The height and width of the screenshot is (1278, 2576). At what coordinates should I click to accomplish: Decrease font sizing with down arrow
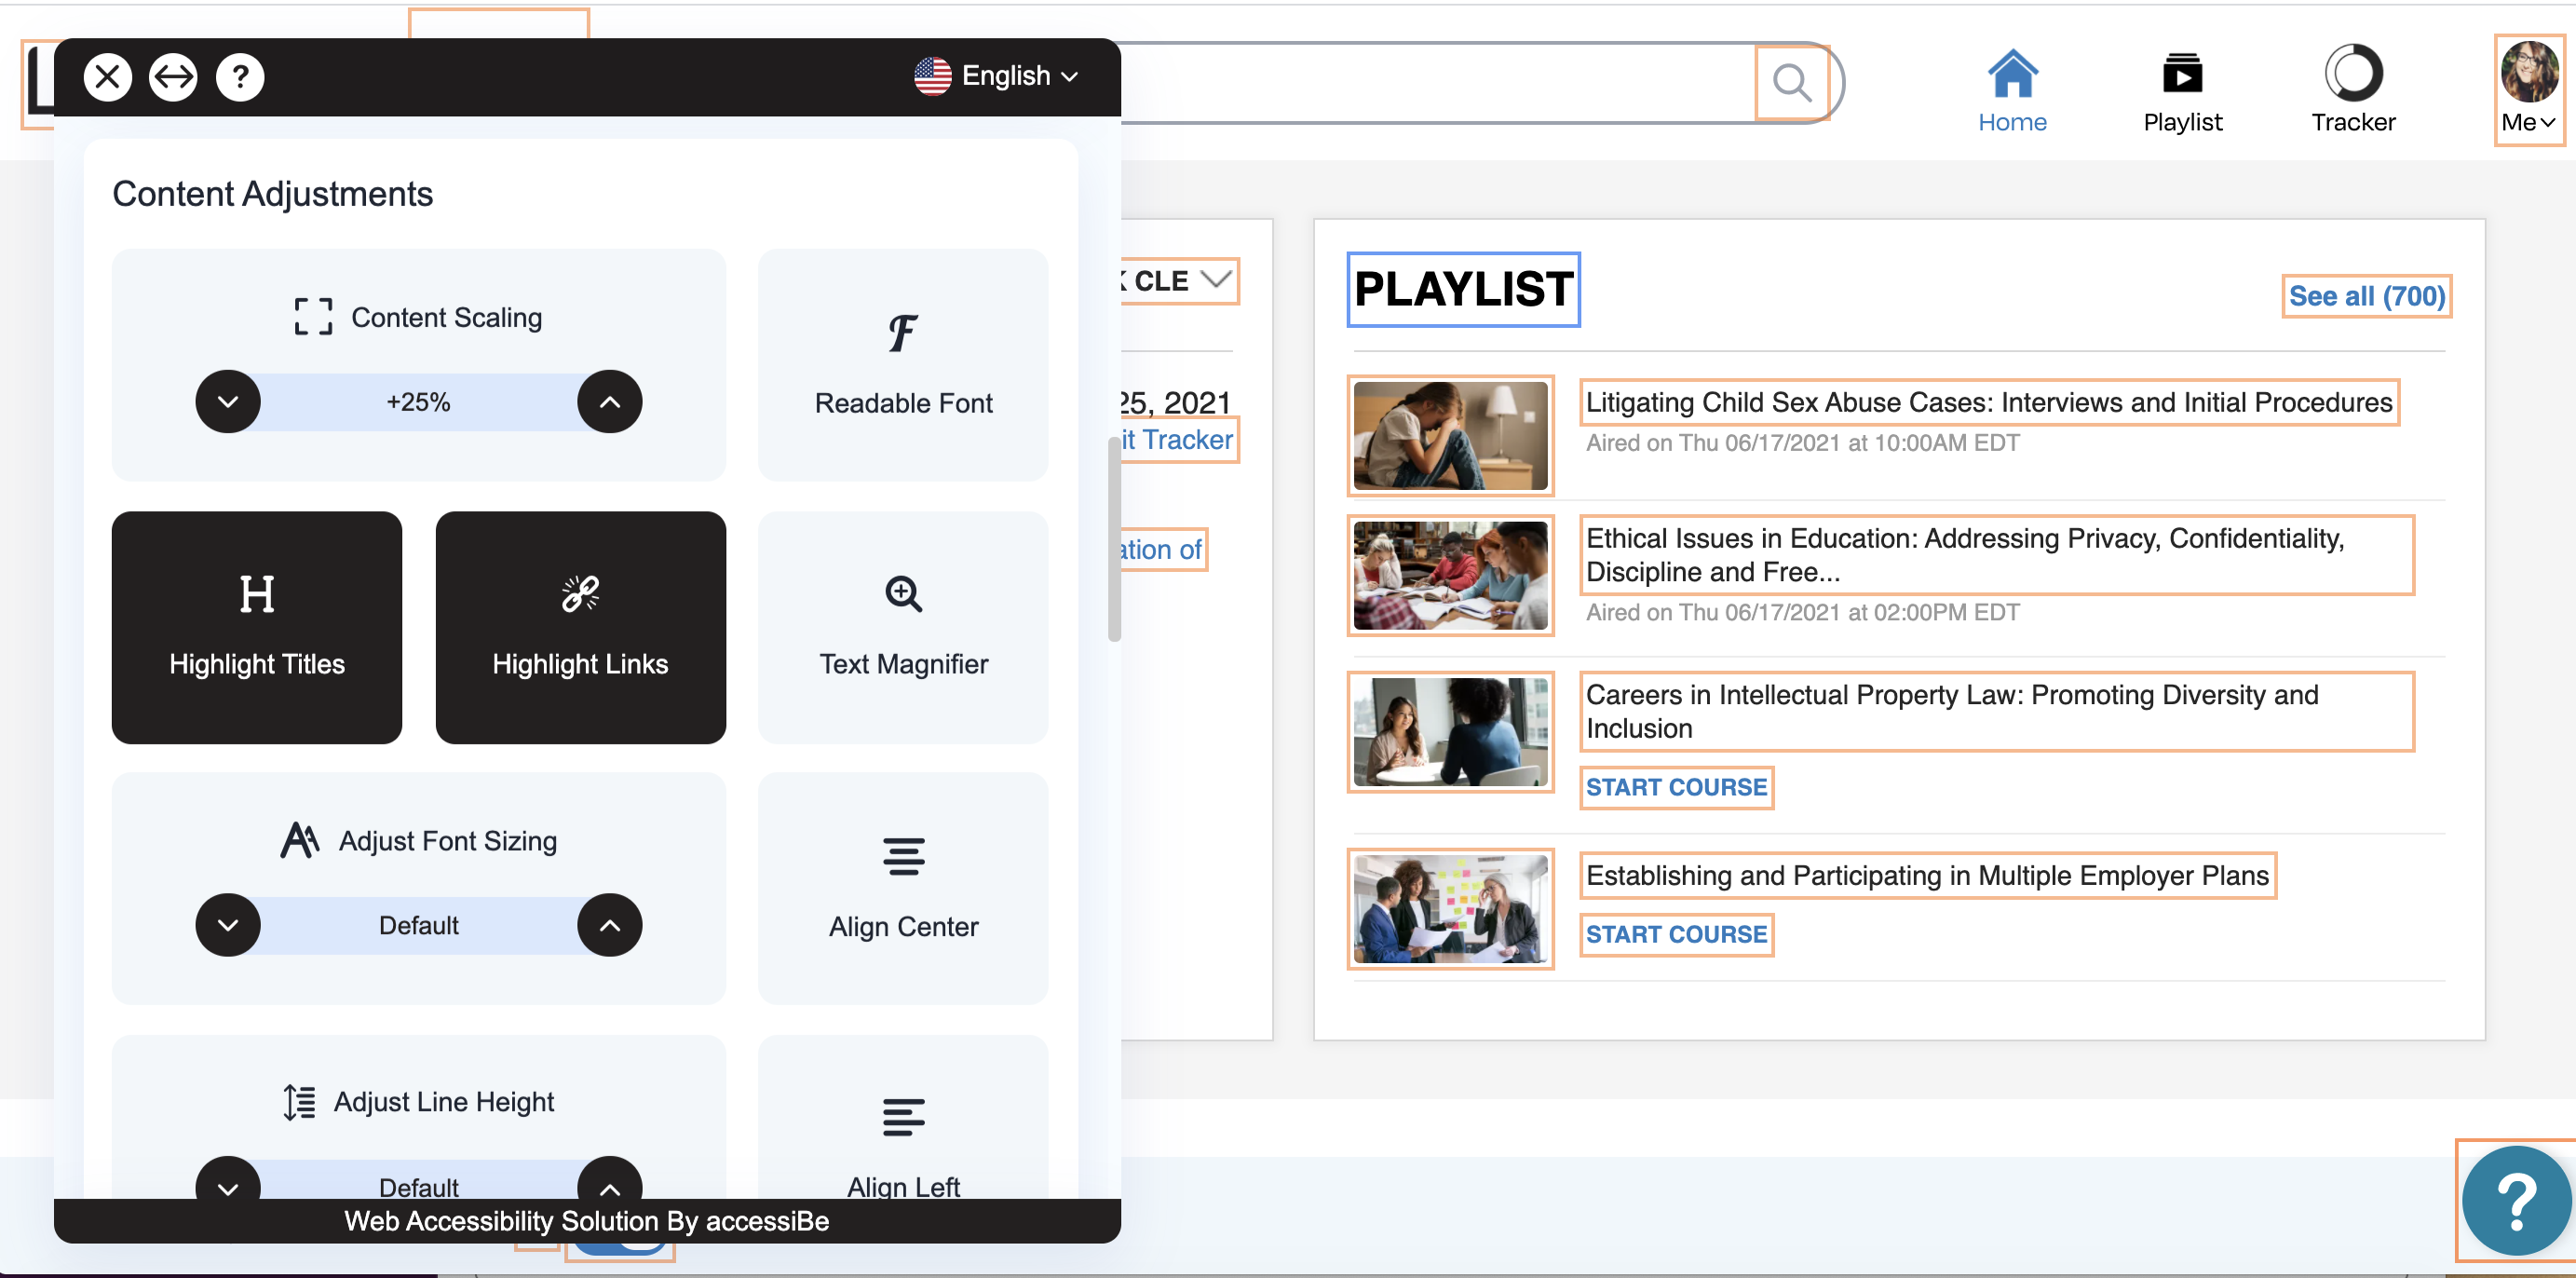click(x=228, y=925)
